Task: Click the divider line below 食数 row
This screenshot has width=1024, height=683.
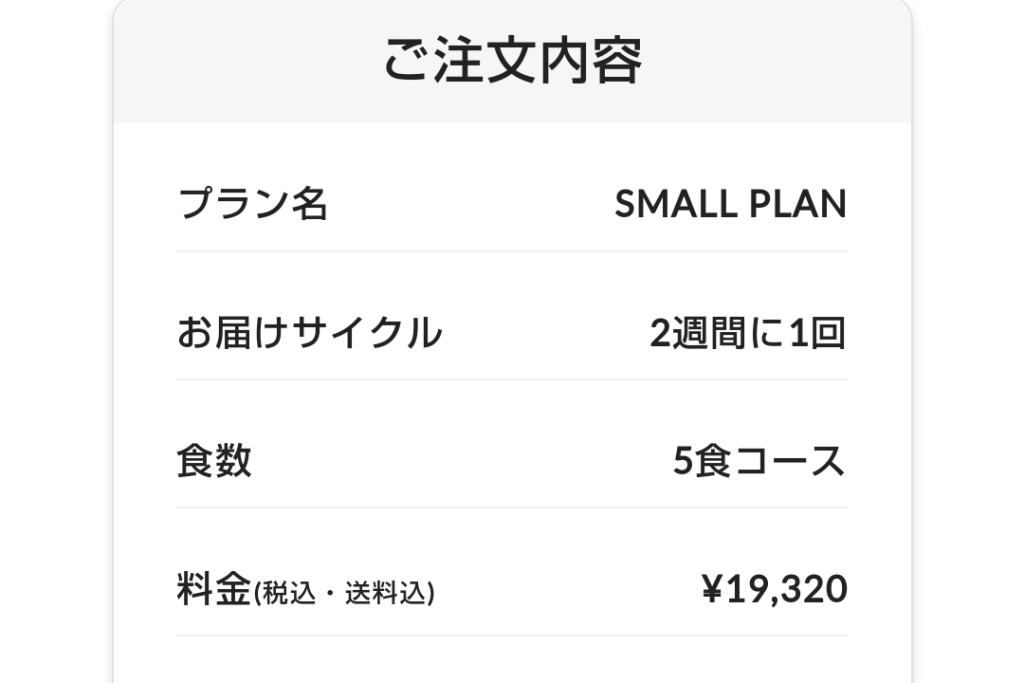Action: [512, 507]
